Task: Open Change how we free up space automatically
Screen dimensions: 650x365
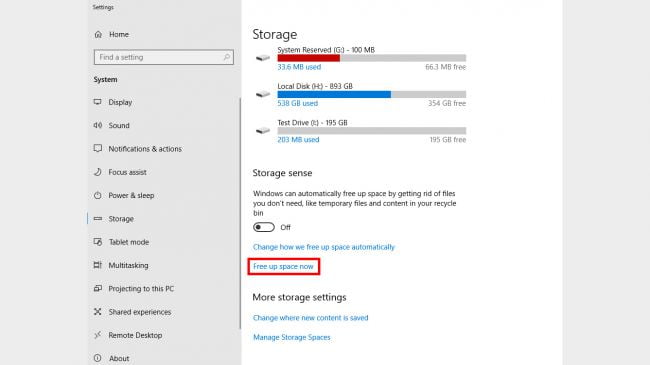Action: coord(324,247)
